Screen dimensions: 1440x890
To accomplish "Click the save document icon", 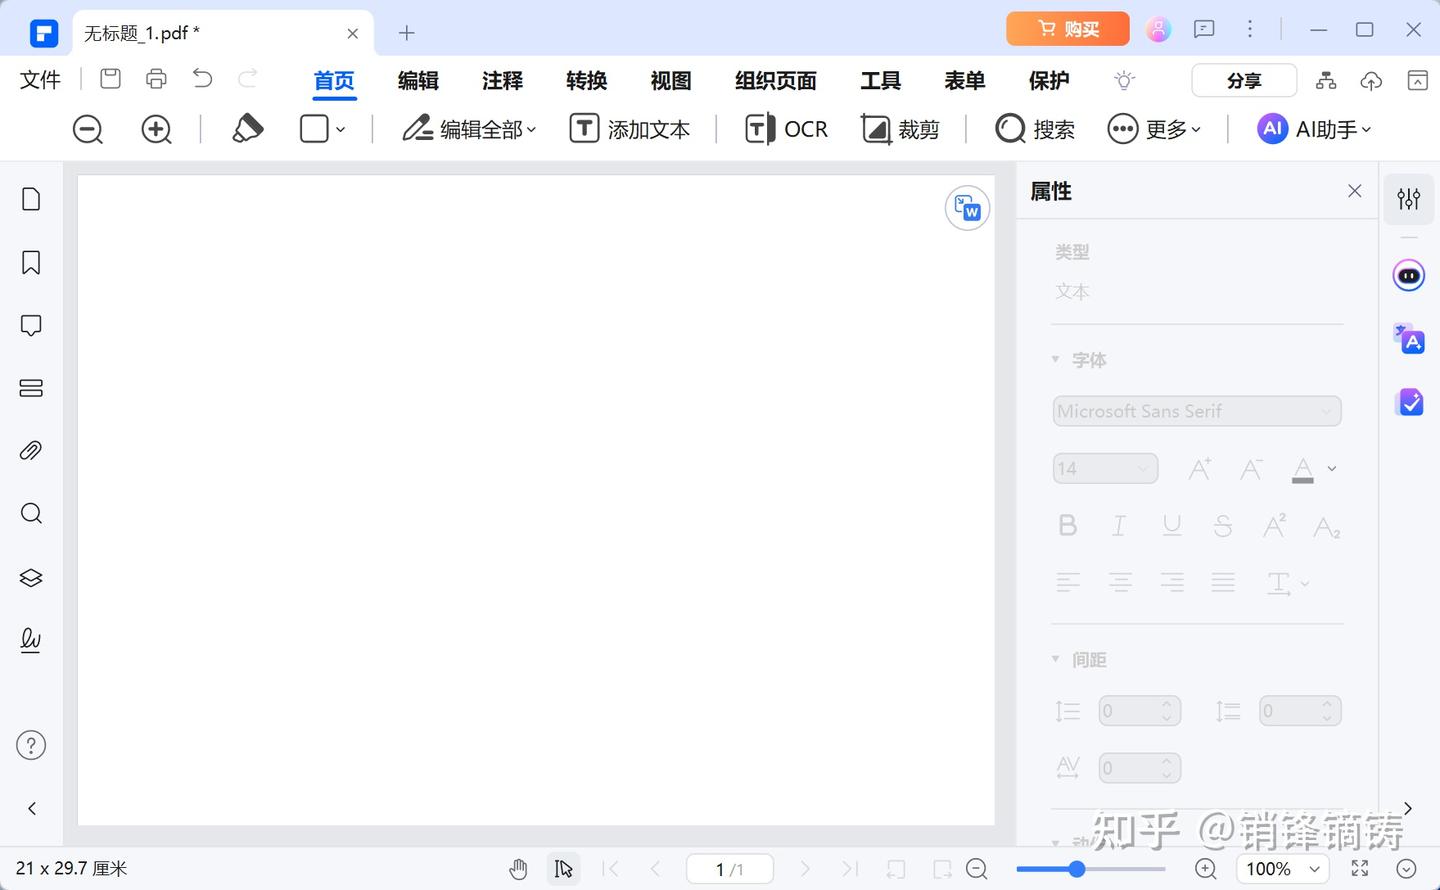I will tap(111, 79).
